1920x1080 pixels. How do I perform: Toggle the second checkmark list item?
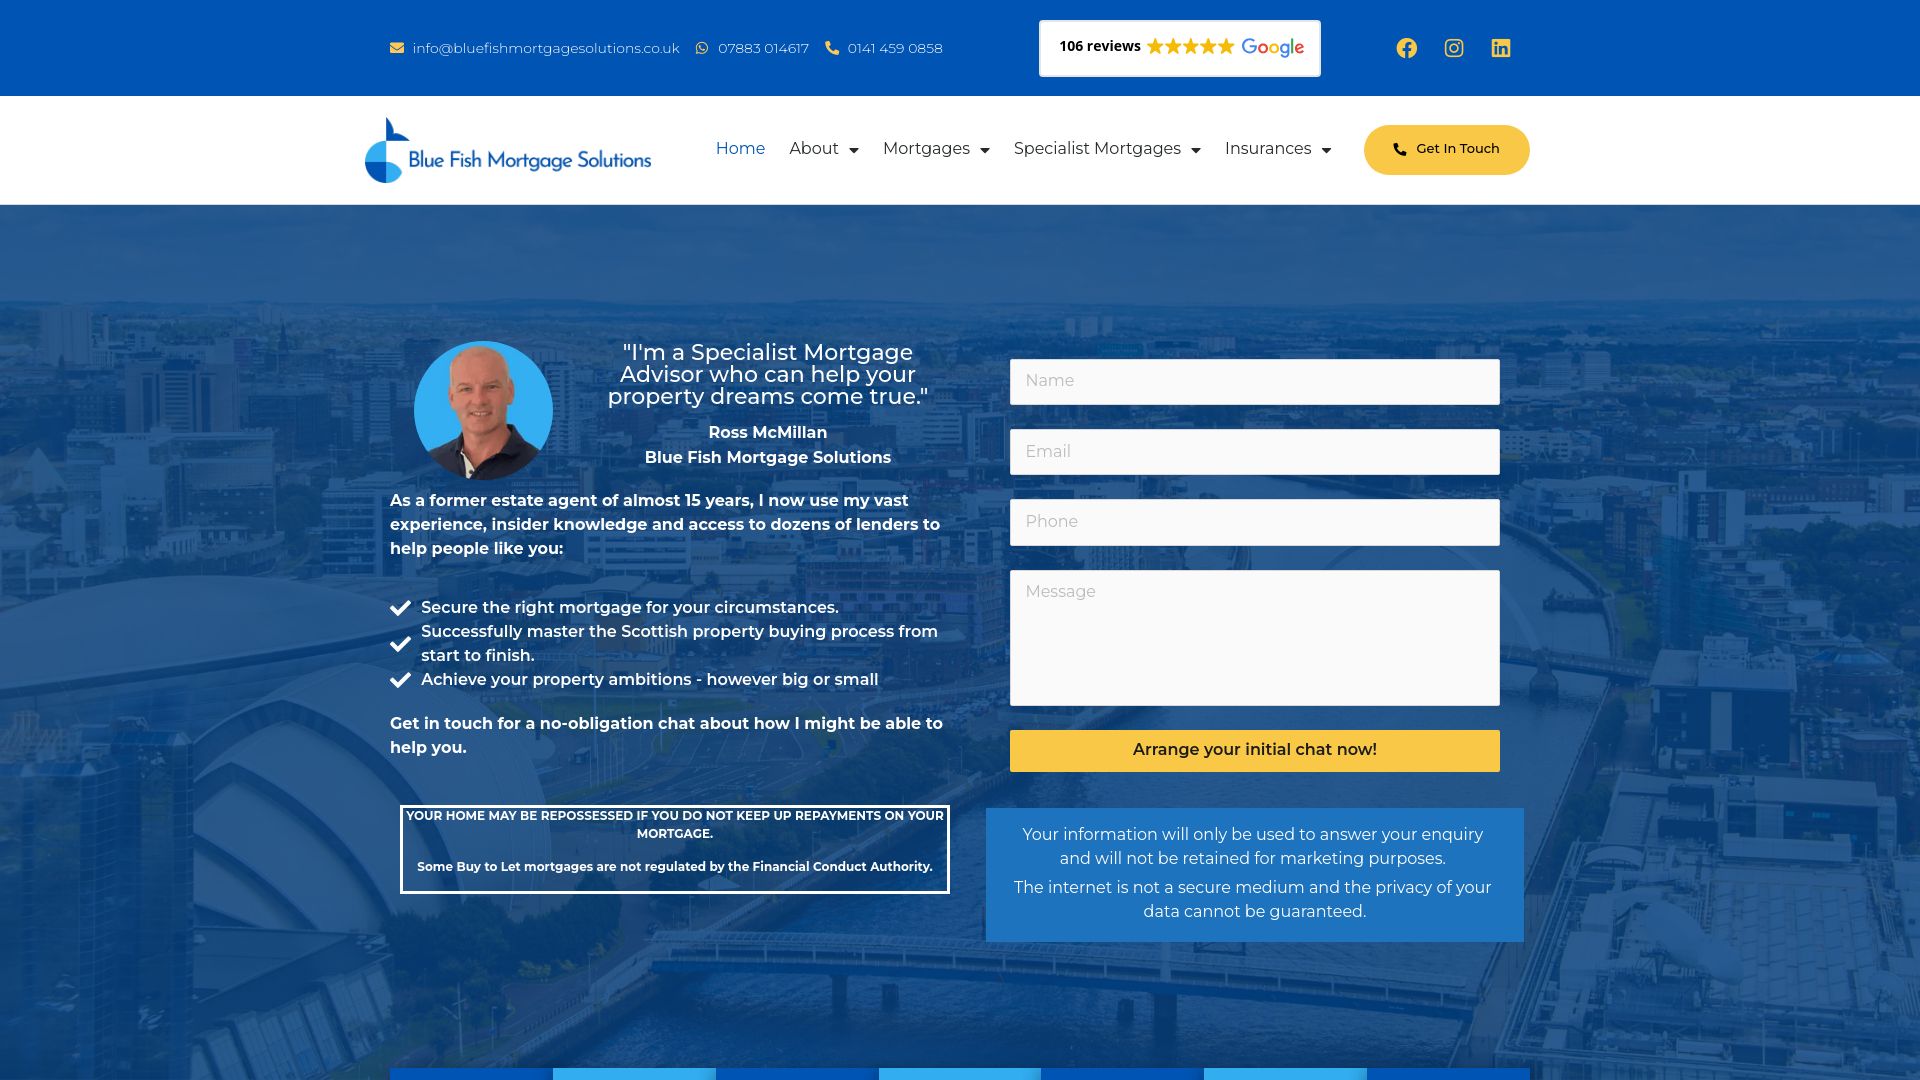(400, 642)
